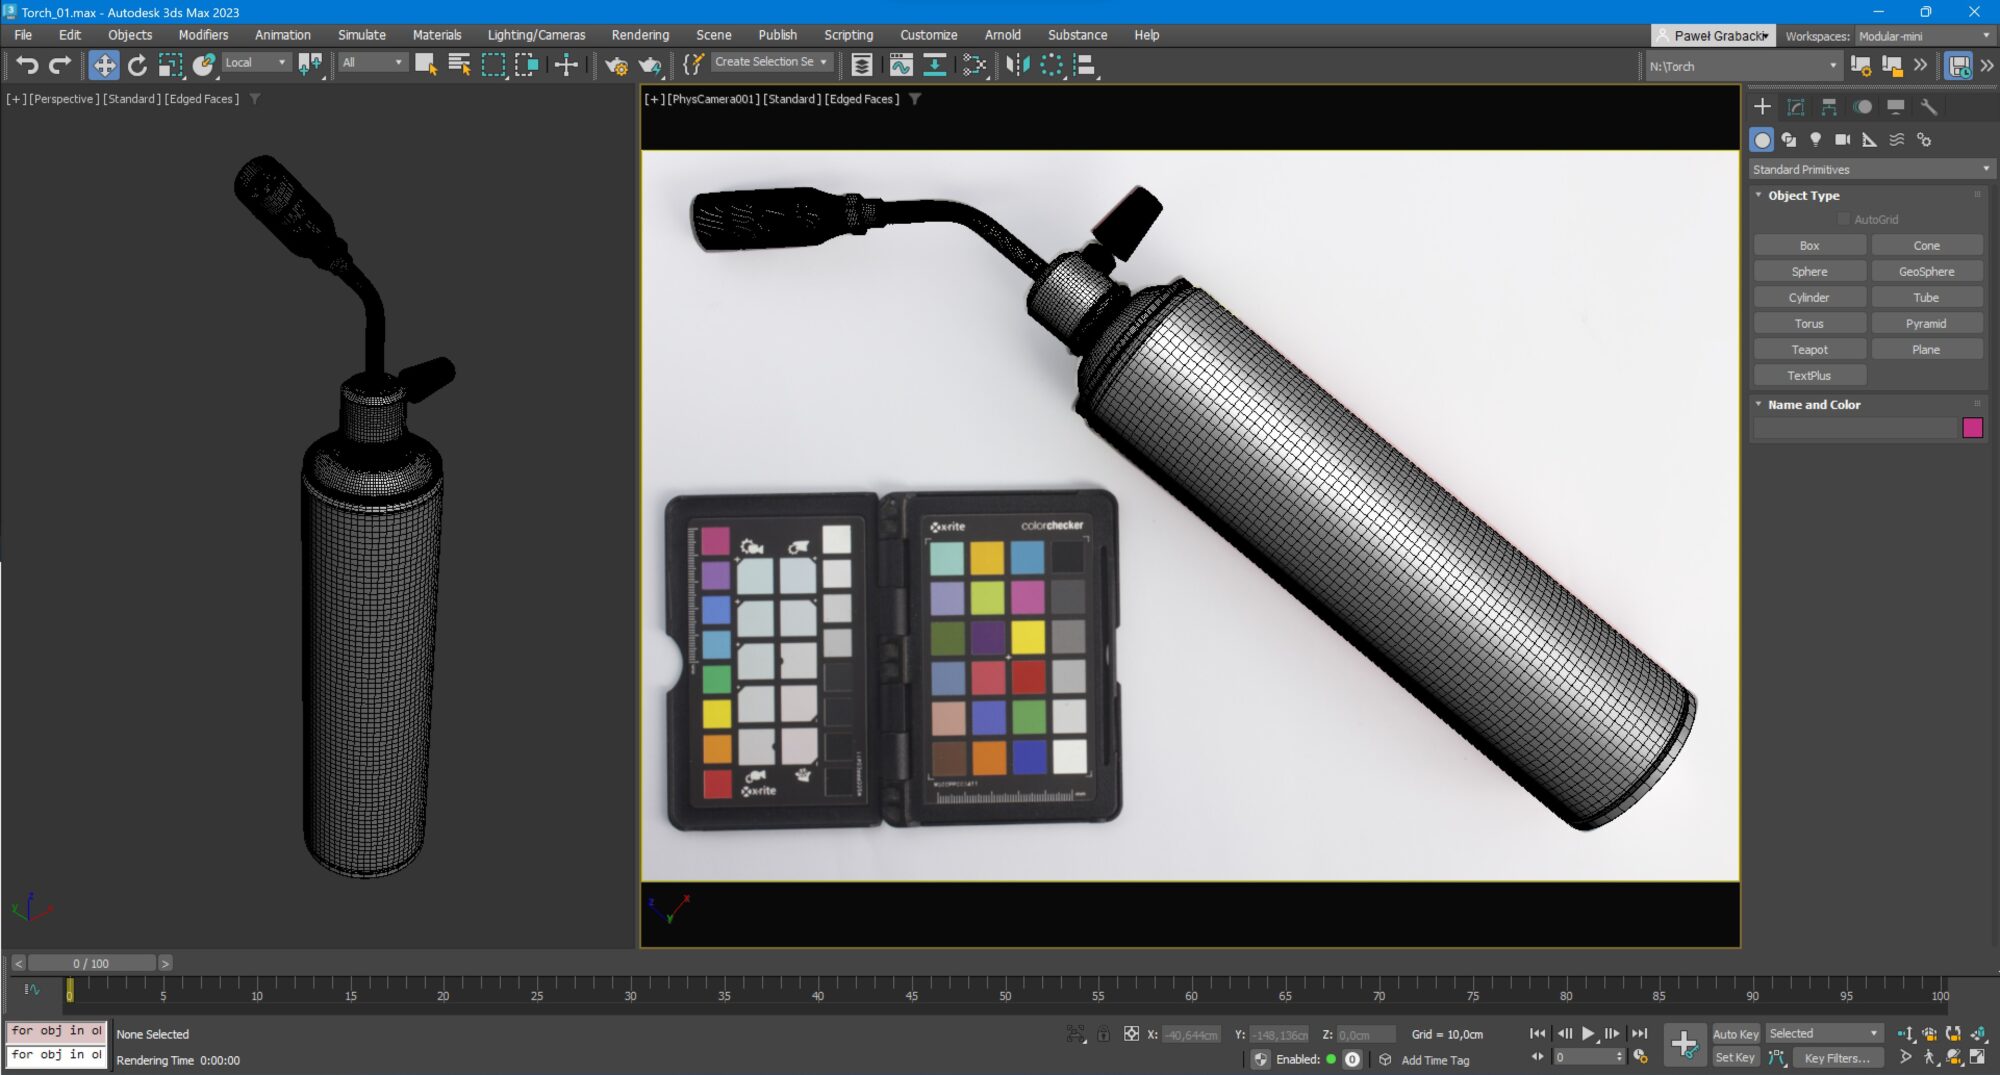Pick the object color swatch
This screenshot has width=2000, height=1075.
pos(1972,428)
